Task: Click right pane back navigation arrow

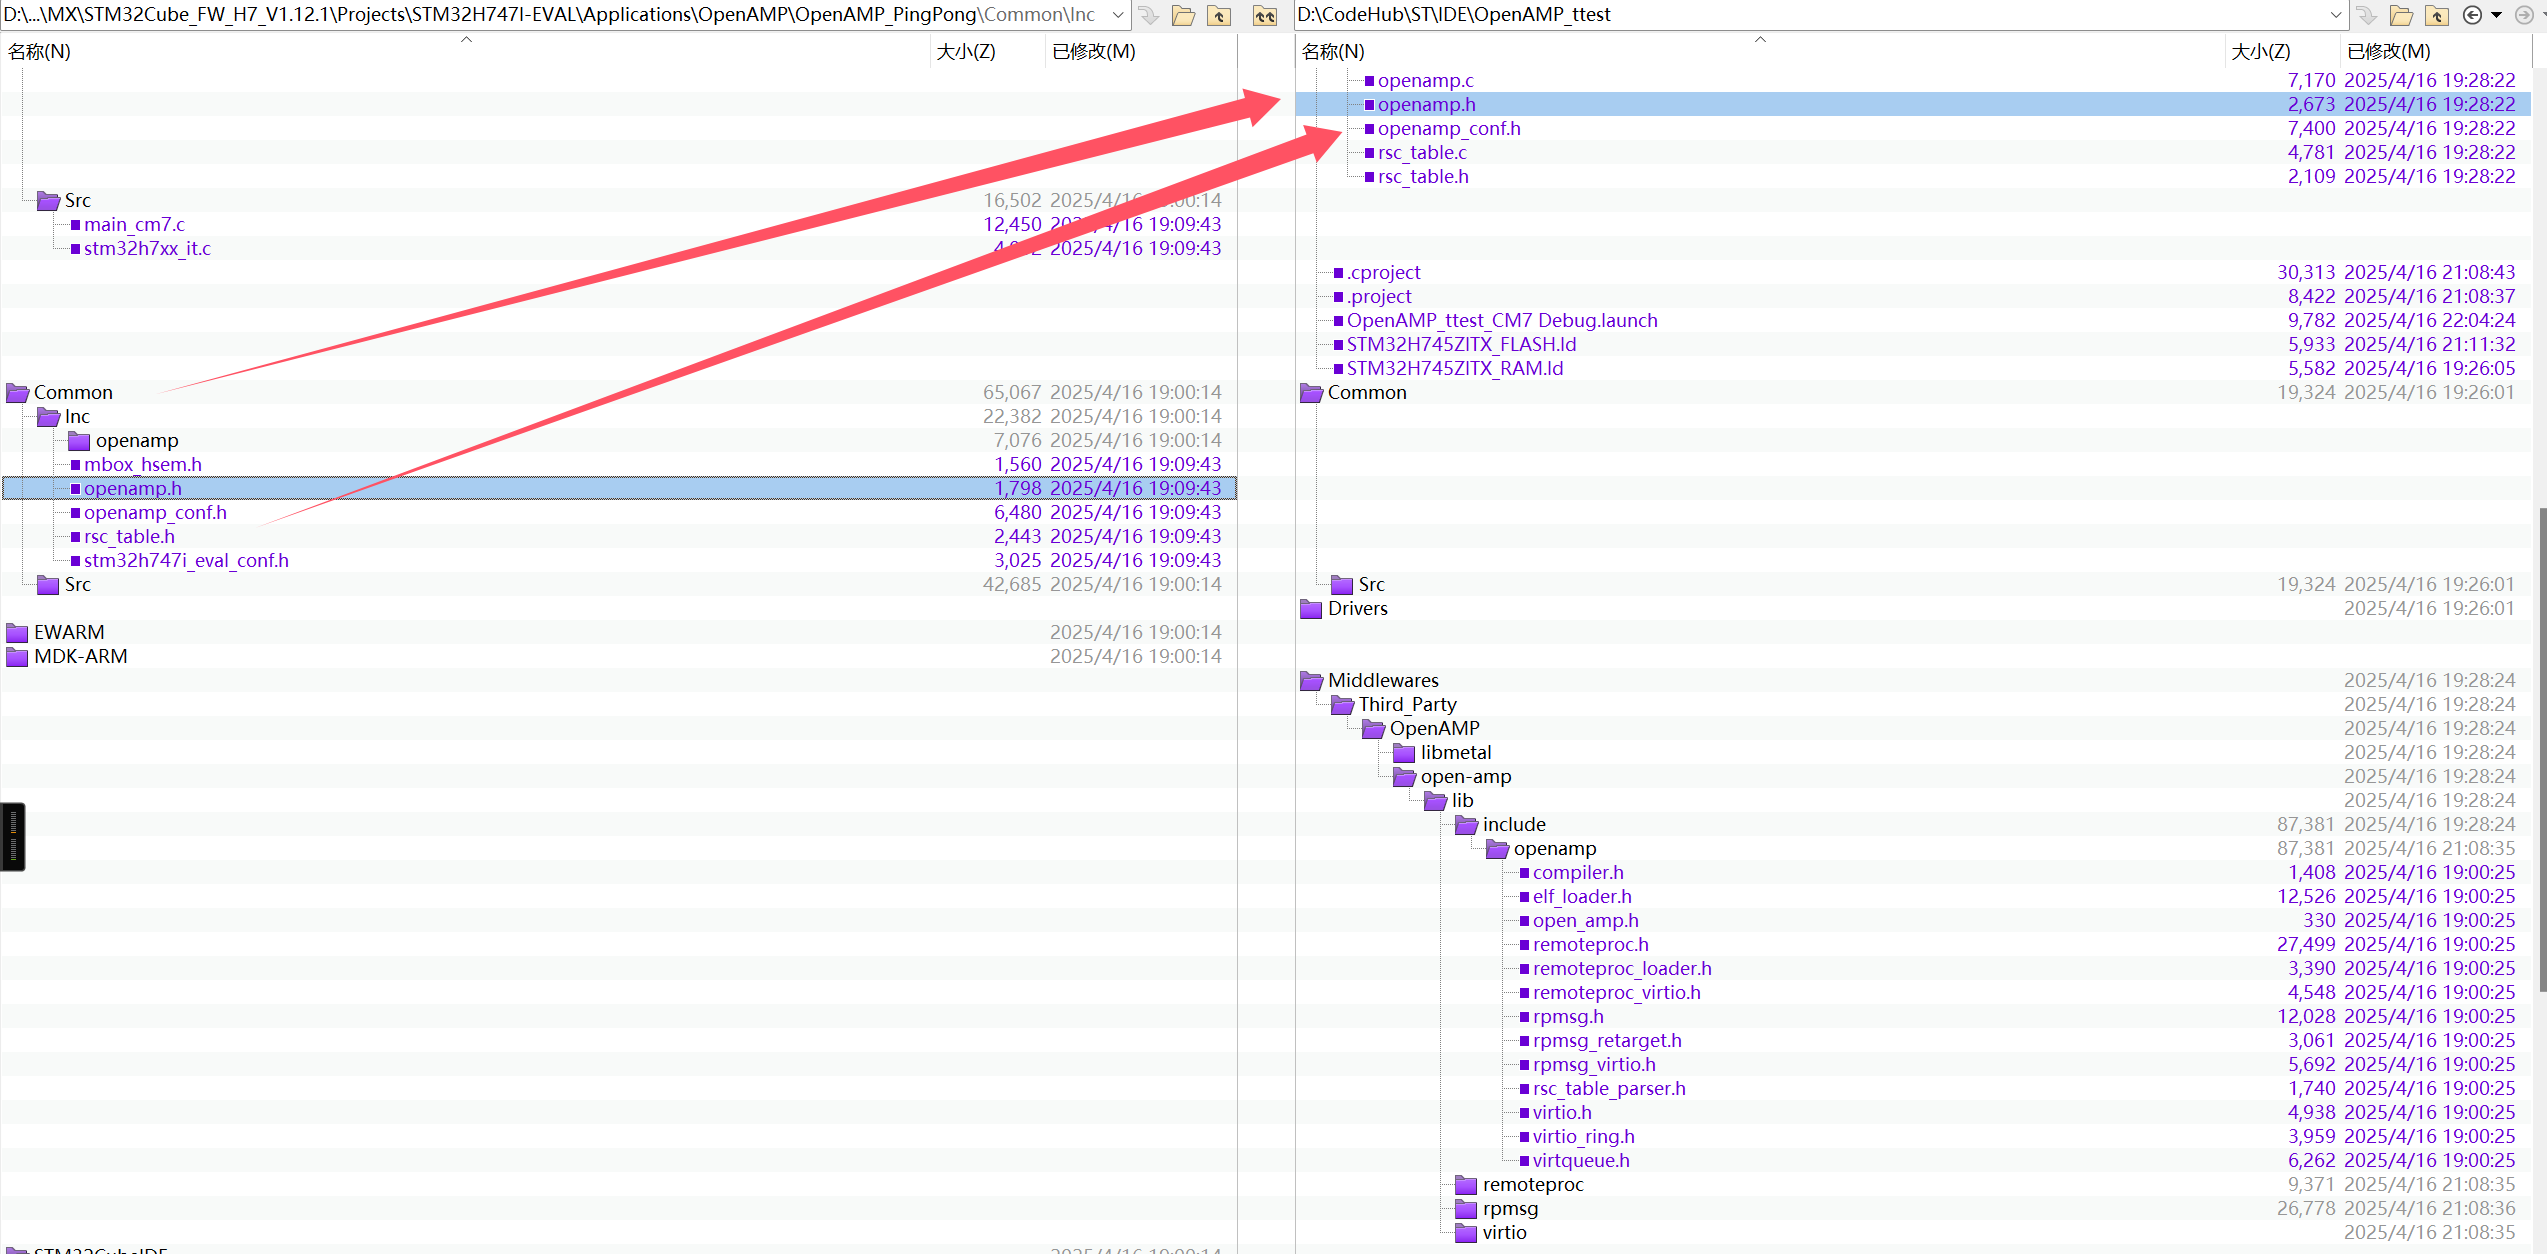Action: pos(2472,15)
